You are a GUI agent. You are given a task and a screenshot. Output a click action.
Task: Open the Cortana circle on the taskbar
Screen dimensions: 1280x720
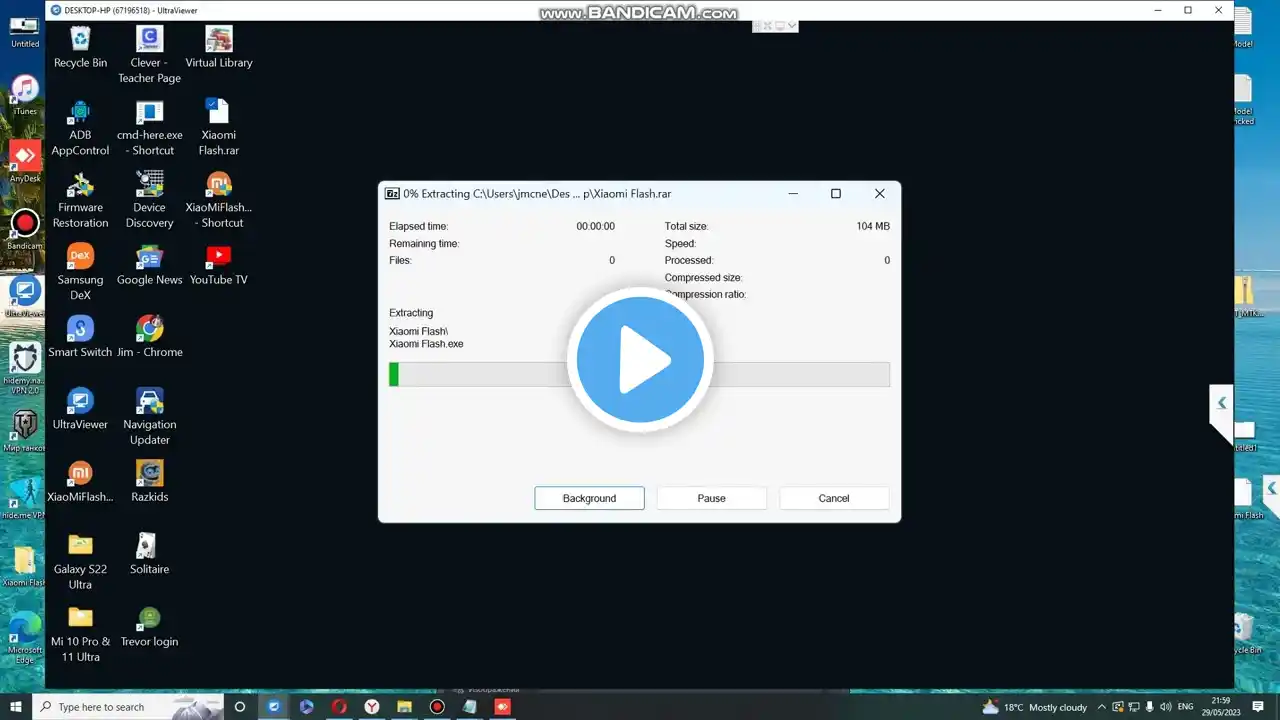pyautogui.click(x=239, y=707)
